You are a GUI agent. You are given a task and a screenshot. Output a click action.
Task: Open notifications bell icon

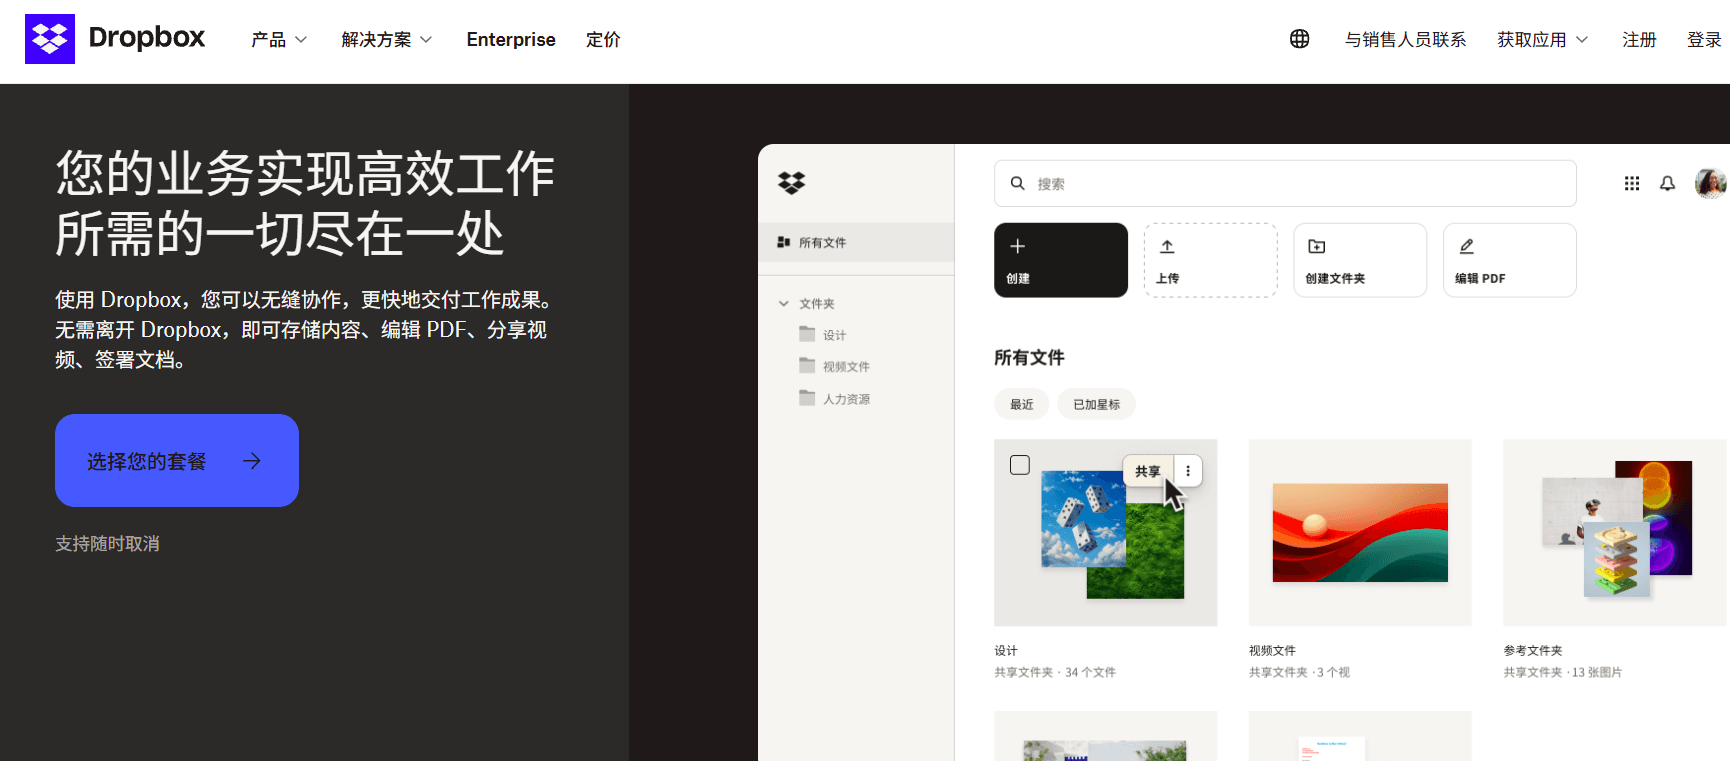tap(1667, 183)
